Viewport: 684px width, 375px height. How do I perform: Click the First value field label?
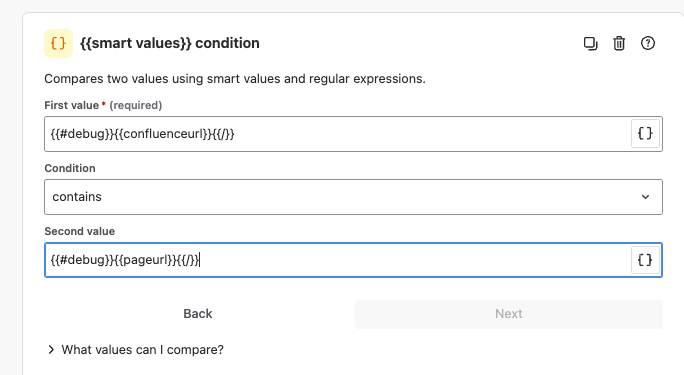click(72, 106)
